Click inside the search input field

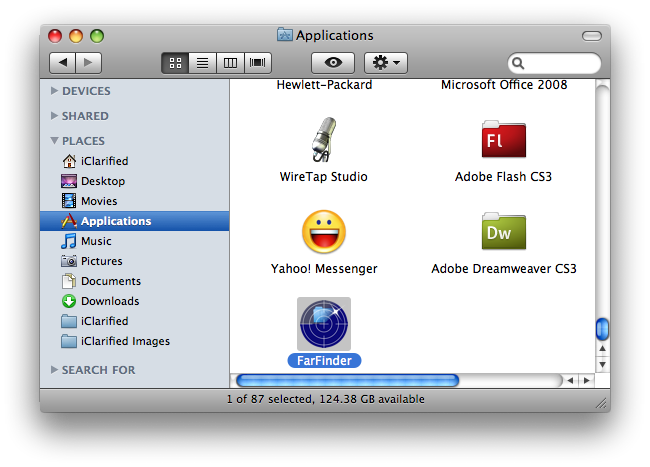coord(554,63)
